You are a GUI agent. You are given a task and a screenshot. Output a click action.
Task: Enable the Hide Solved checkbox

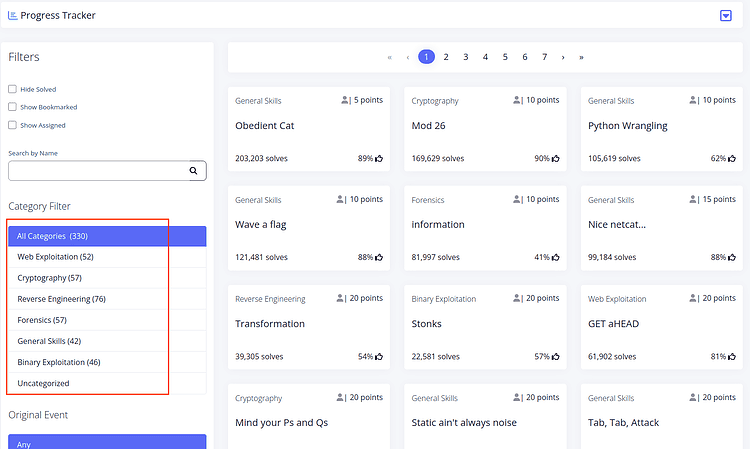(x=12, y=89)
